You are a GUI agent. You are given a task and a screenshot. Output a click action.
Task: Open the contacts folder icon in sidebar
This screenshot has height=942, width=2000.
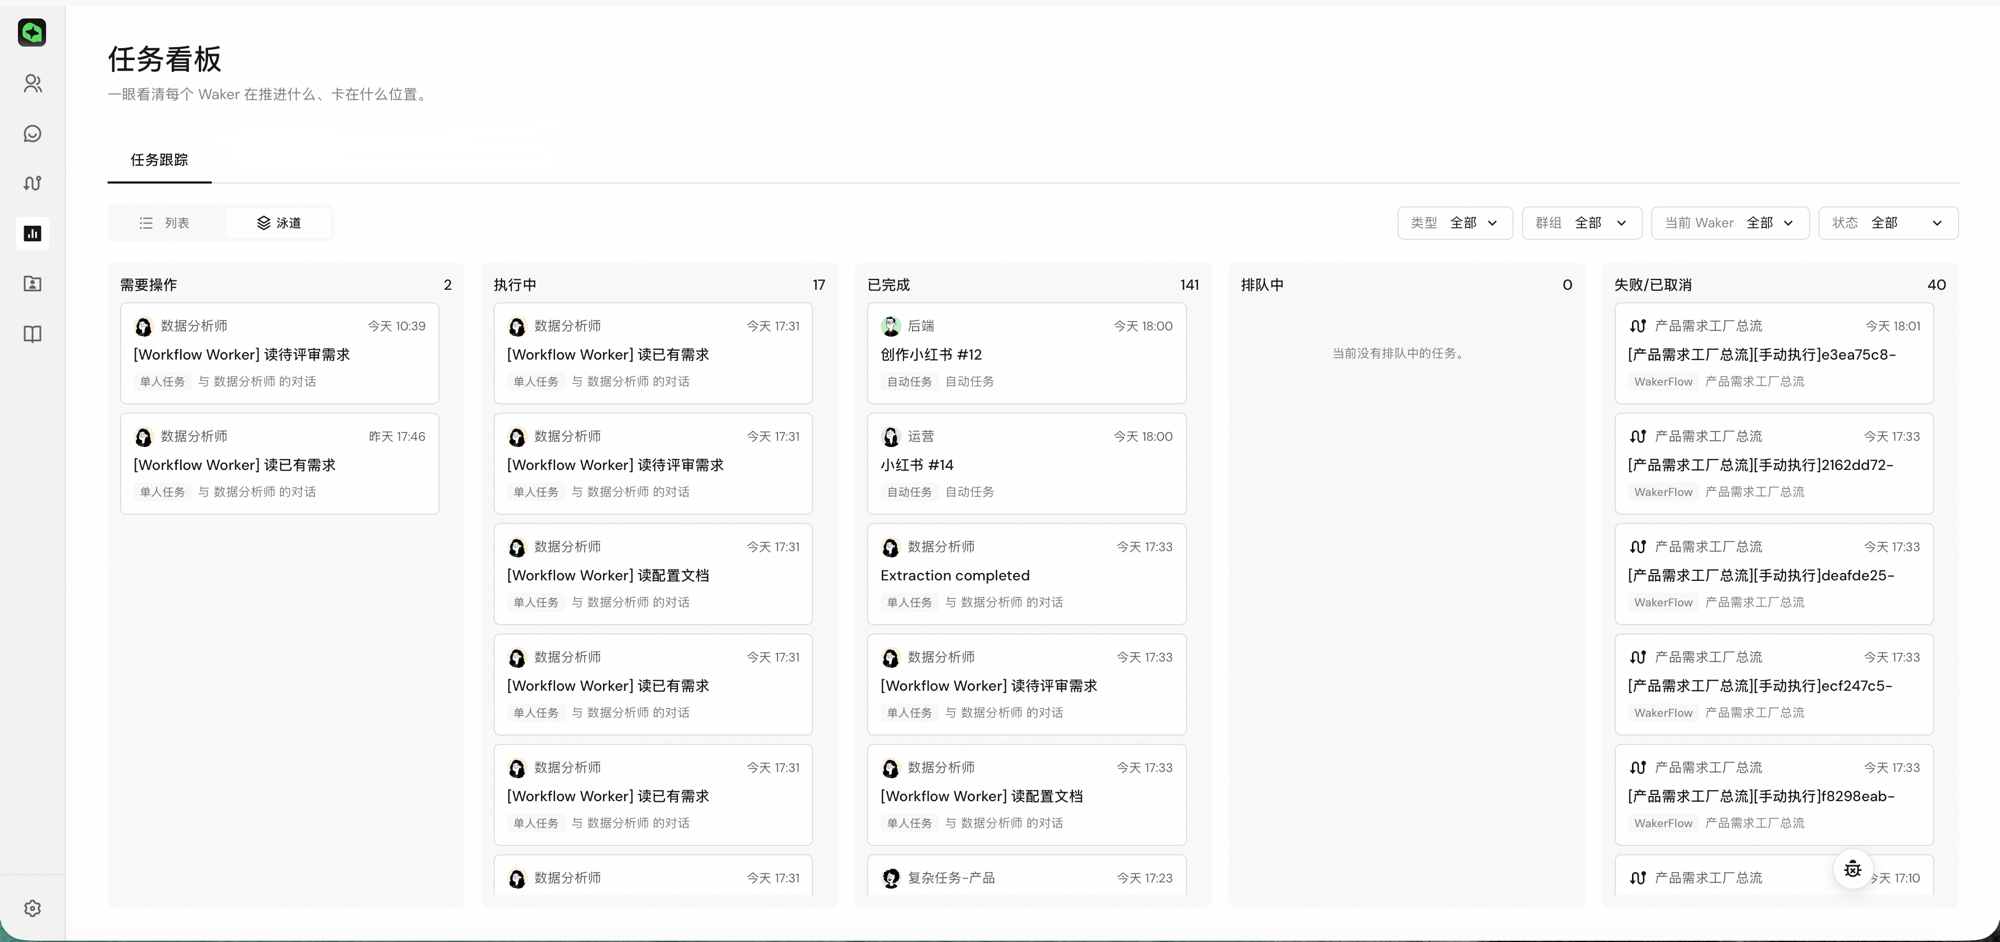pyautogui.click(x=32, y=284)
